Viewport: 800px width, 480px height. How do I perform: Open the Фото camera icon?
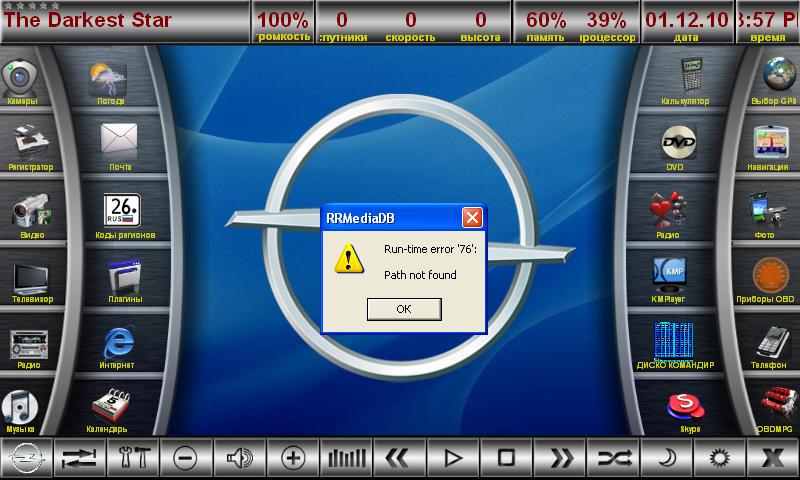coord(767,210)
